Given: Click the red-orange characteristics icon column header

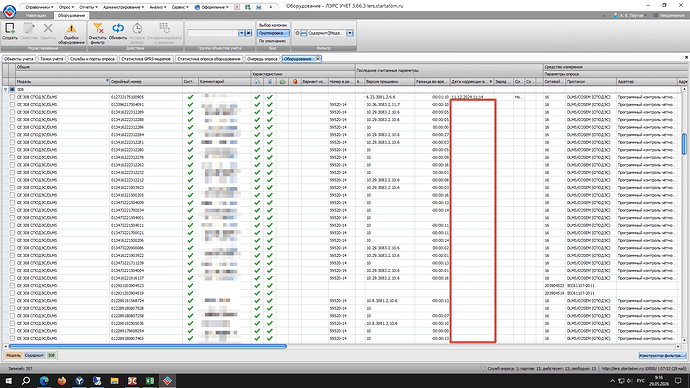Looking at the screenshot, I should [x=295, y=81].
